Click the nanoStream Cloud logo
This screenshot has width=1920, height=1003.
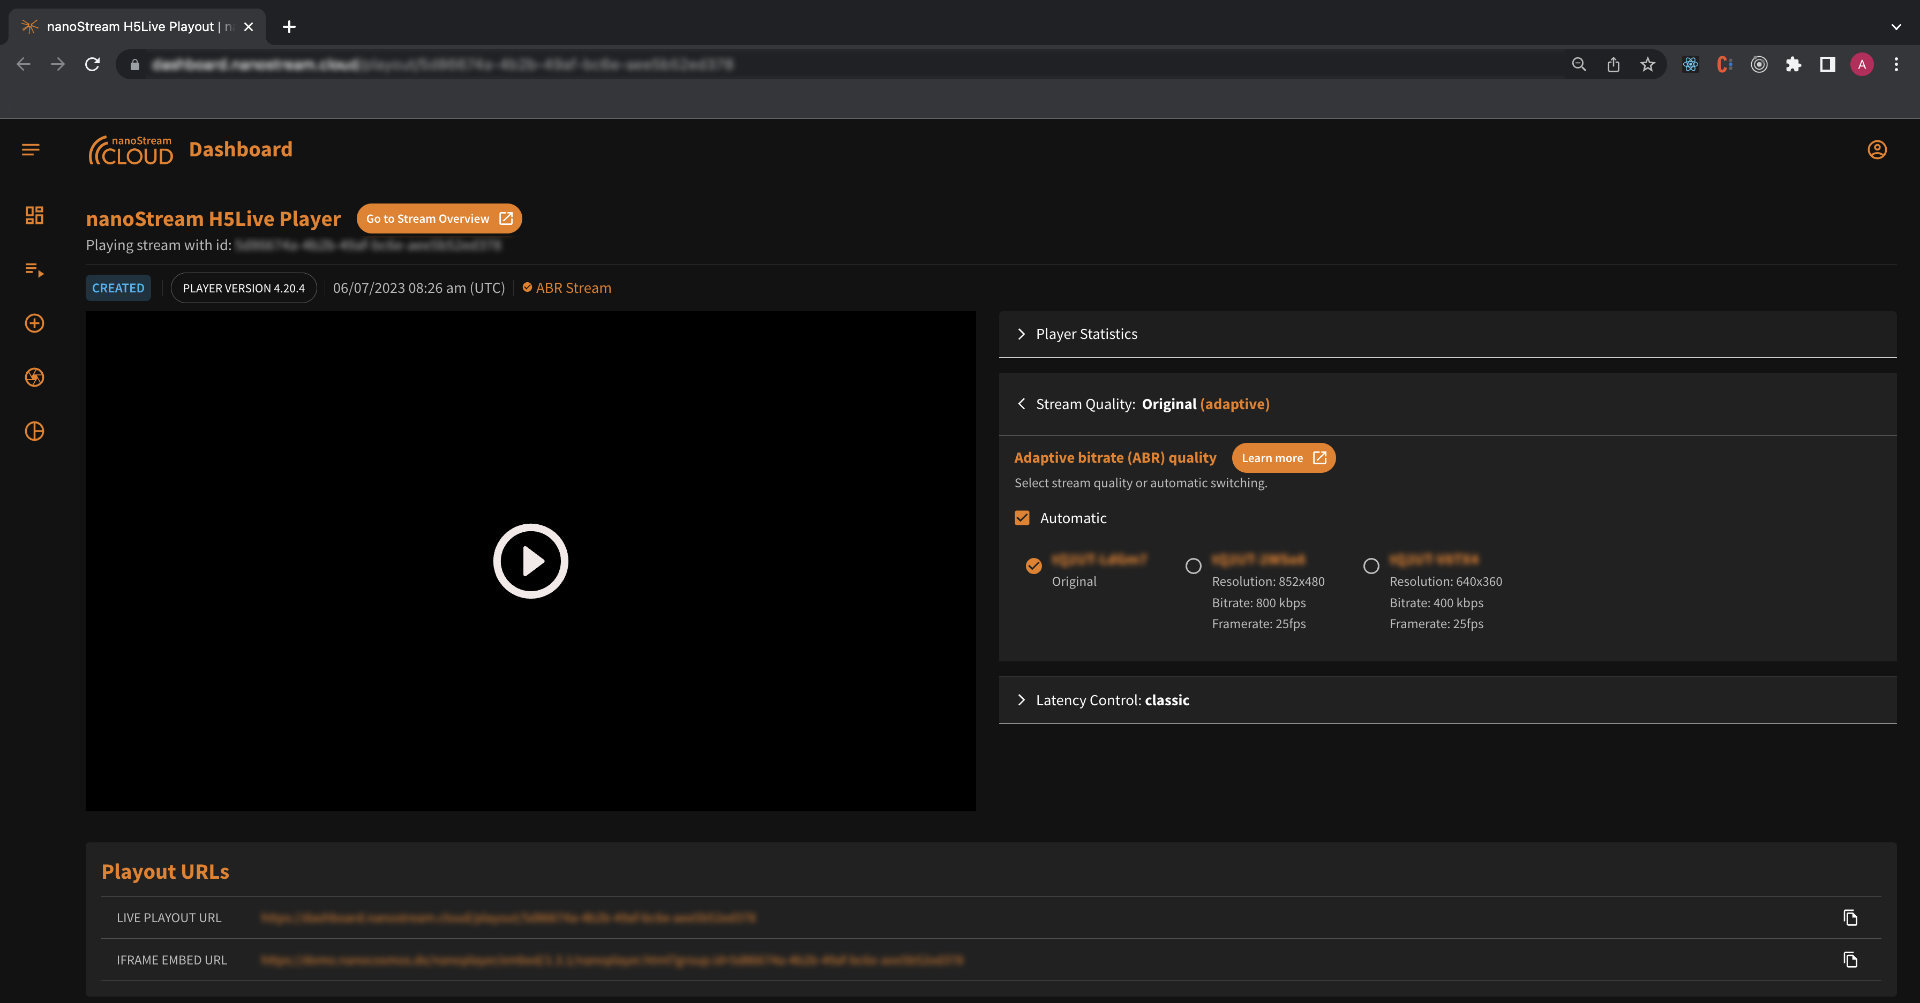pyautogui.click(x=131, y=150)
